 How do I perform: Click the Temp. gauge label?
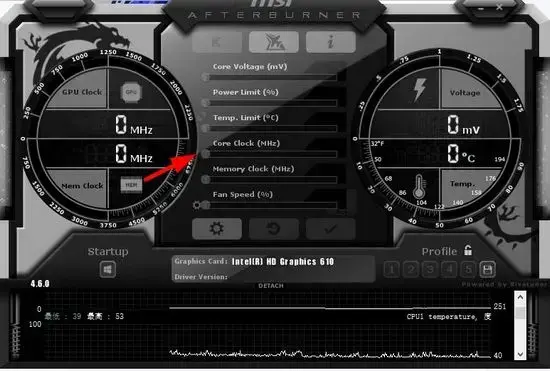click(x=462, y=184)
